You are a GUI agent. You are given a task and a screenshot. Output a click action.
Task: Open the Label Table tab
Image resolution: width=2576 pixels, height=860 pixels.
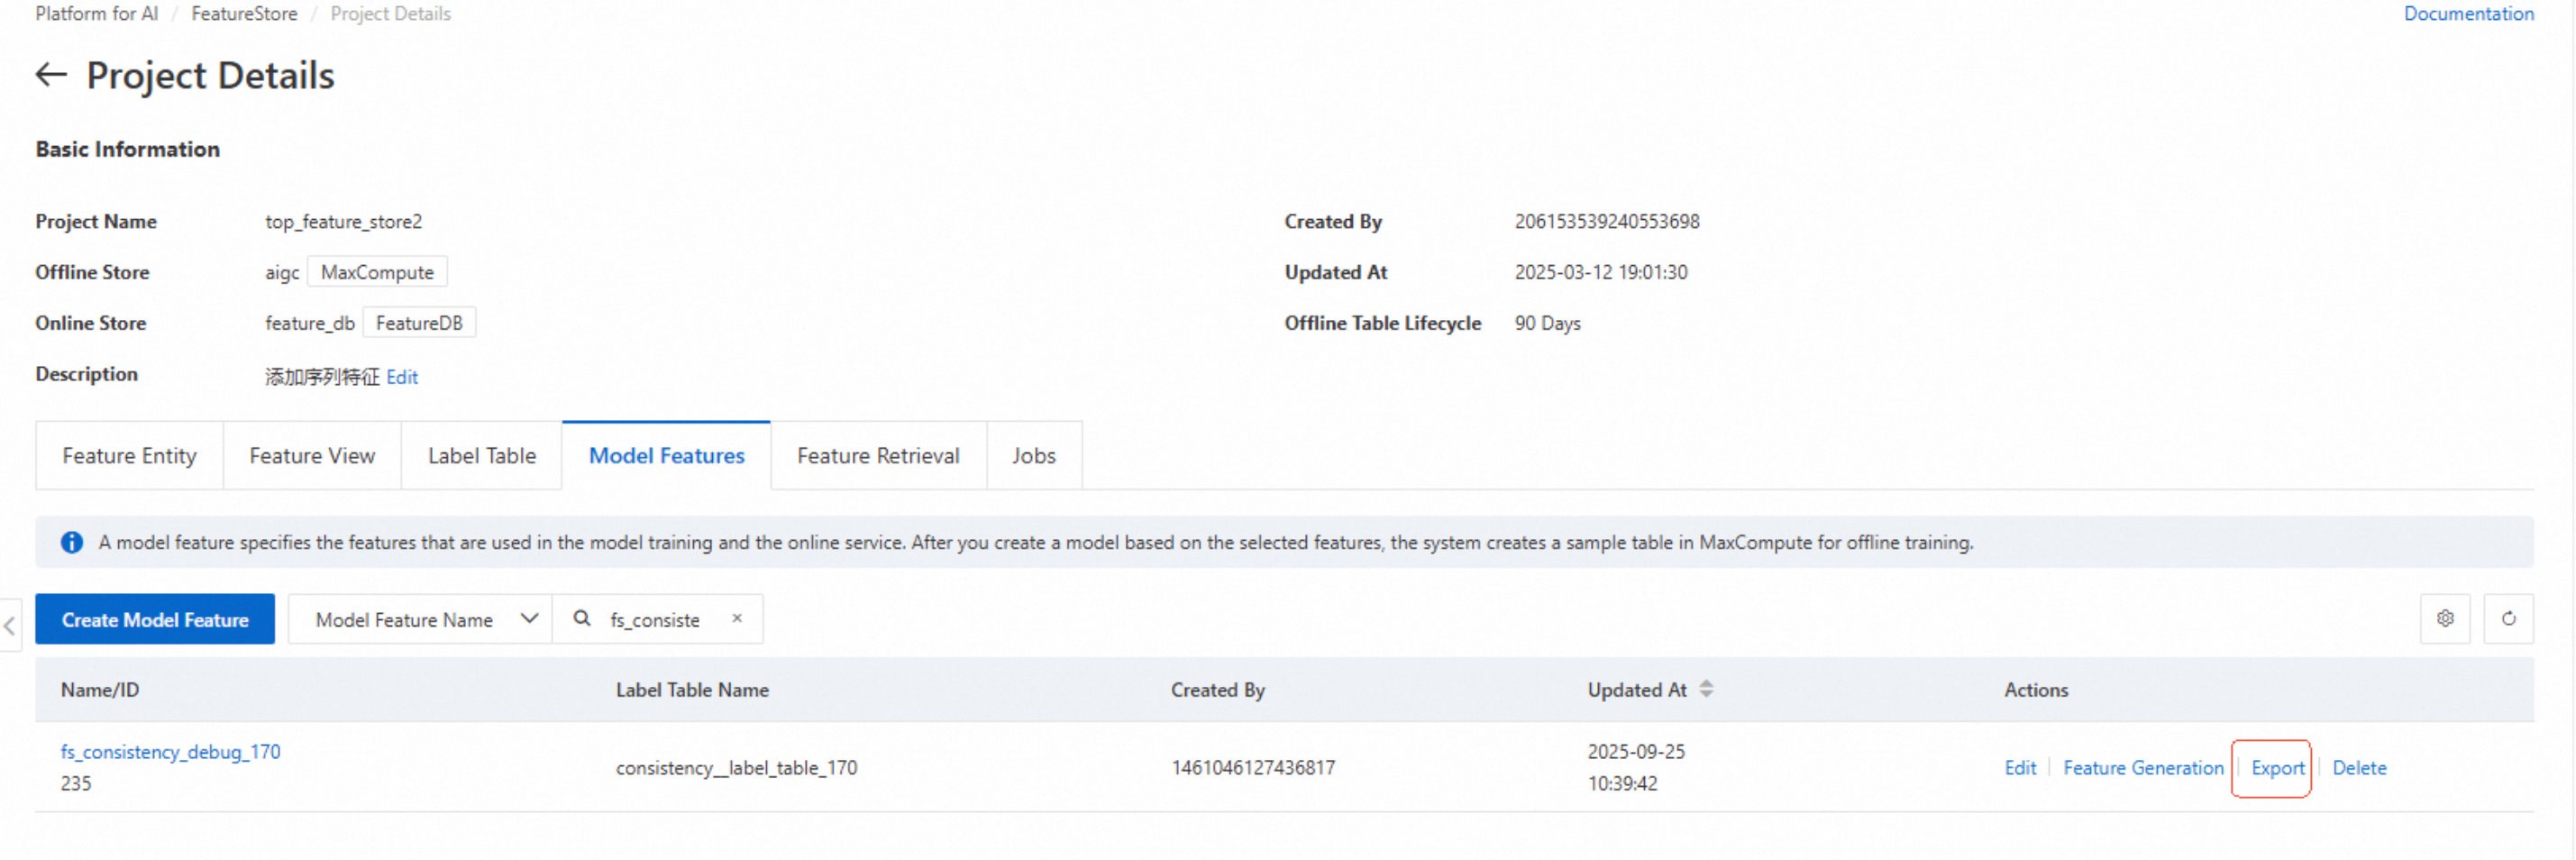pos(481,456)
